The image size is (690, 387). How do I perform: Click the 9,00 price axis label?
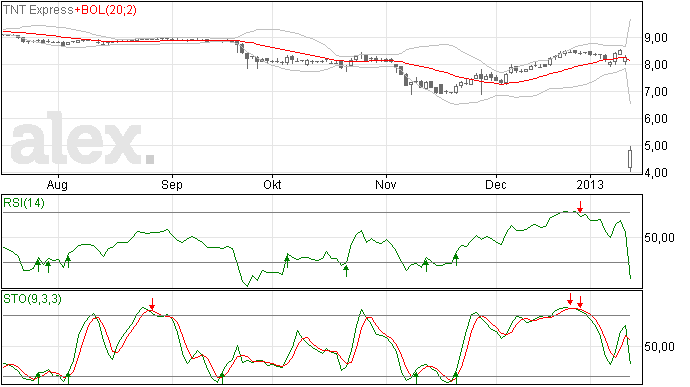point(656,38)
